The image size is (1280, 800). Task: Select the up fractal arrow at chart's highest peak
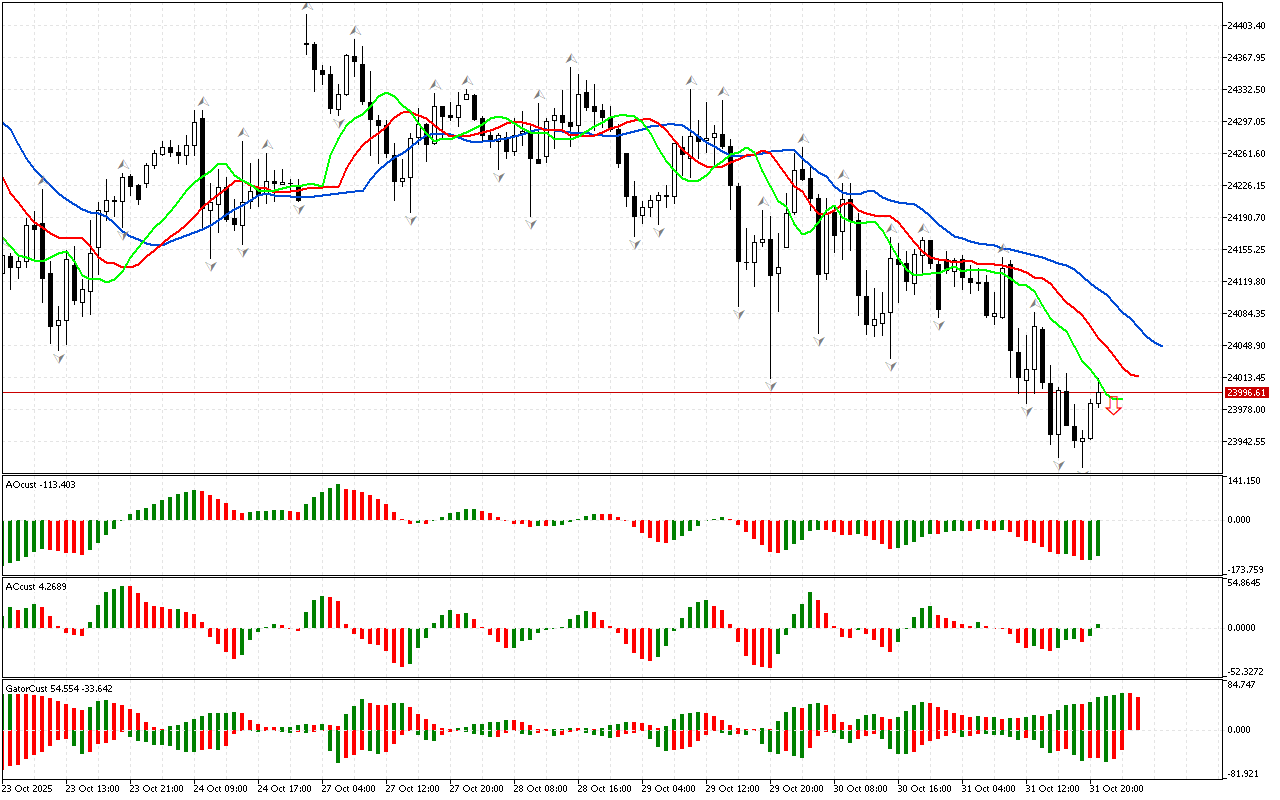point(308,8)
